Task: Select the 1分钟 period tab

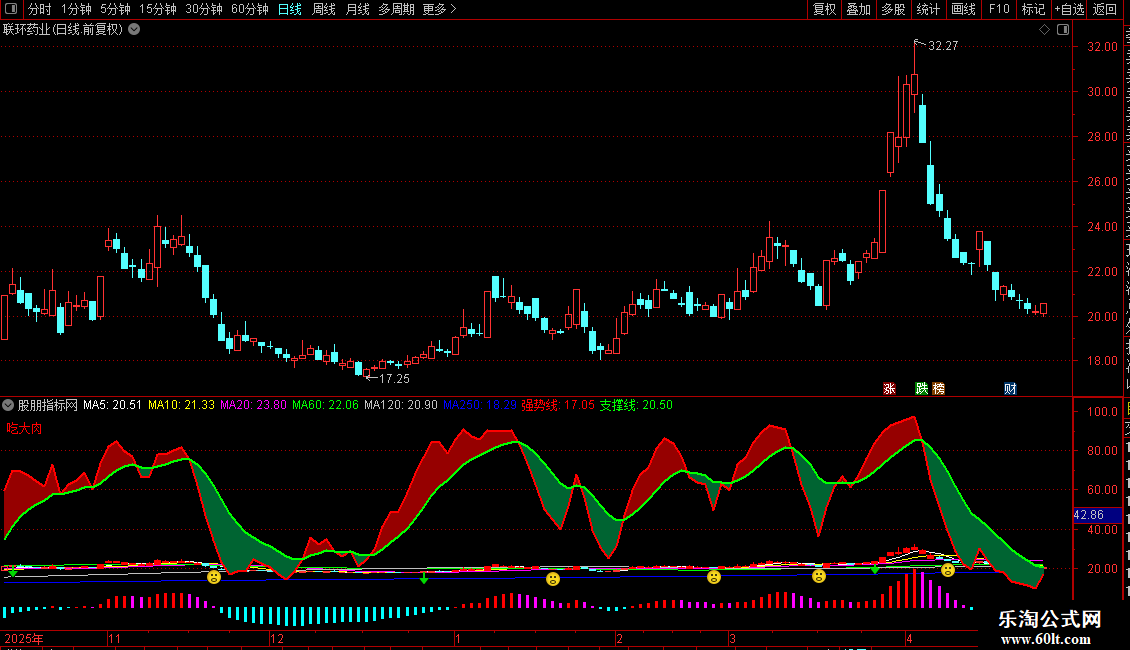Action: [x=76, y=9]
